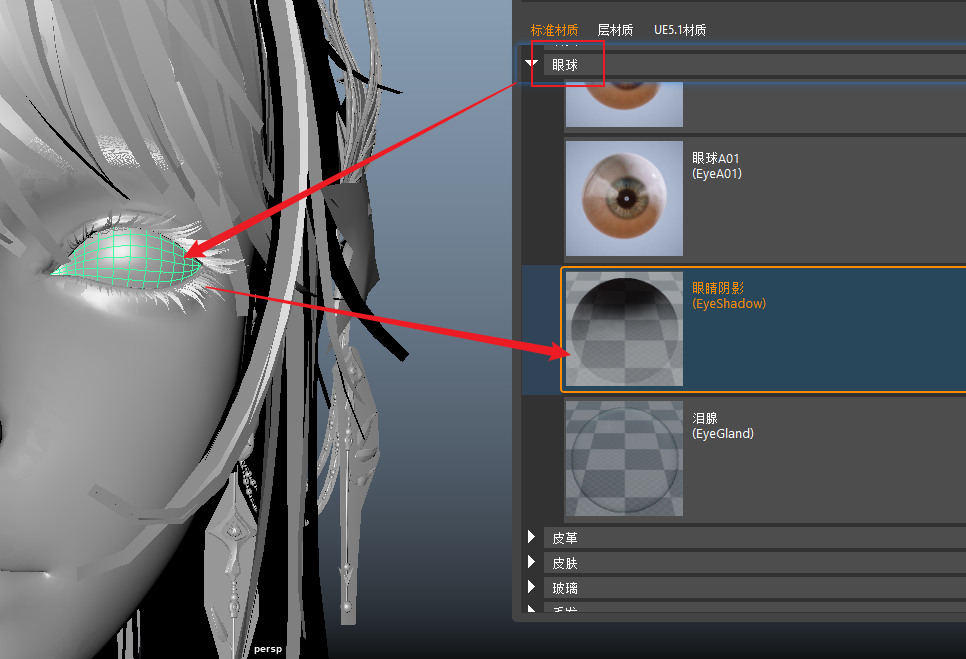Click the 眼球 section header bar

(x=750, y=64)
